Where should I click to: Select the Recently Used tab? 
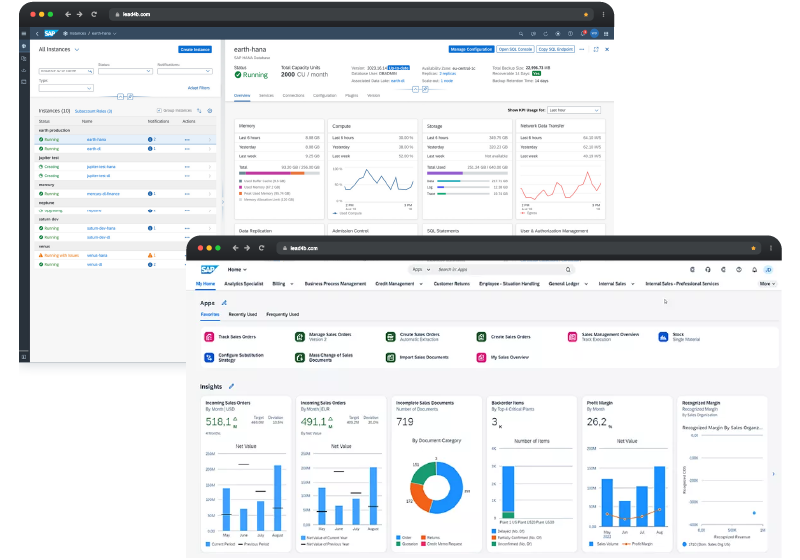[243, 314]
